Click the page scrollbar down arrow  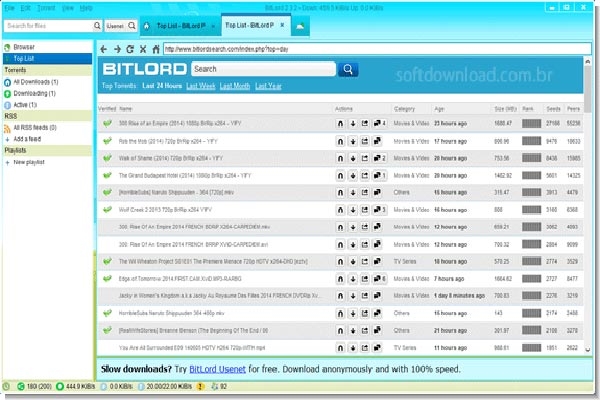(x=587, y=349)
